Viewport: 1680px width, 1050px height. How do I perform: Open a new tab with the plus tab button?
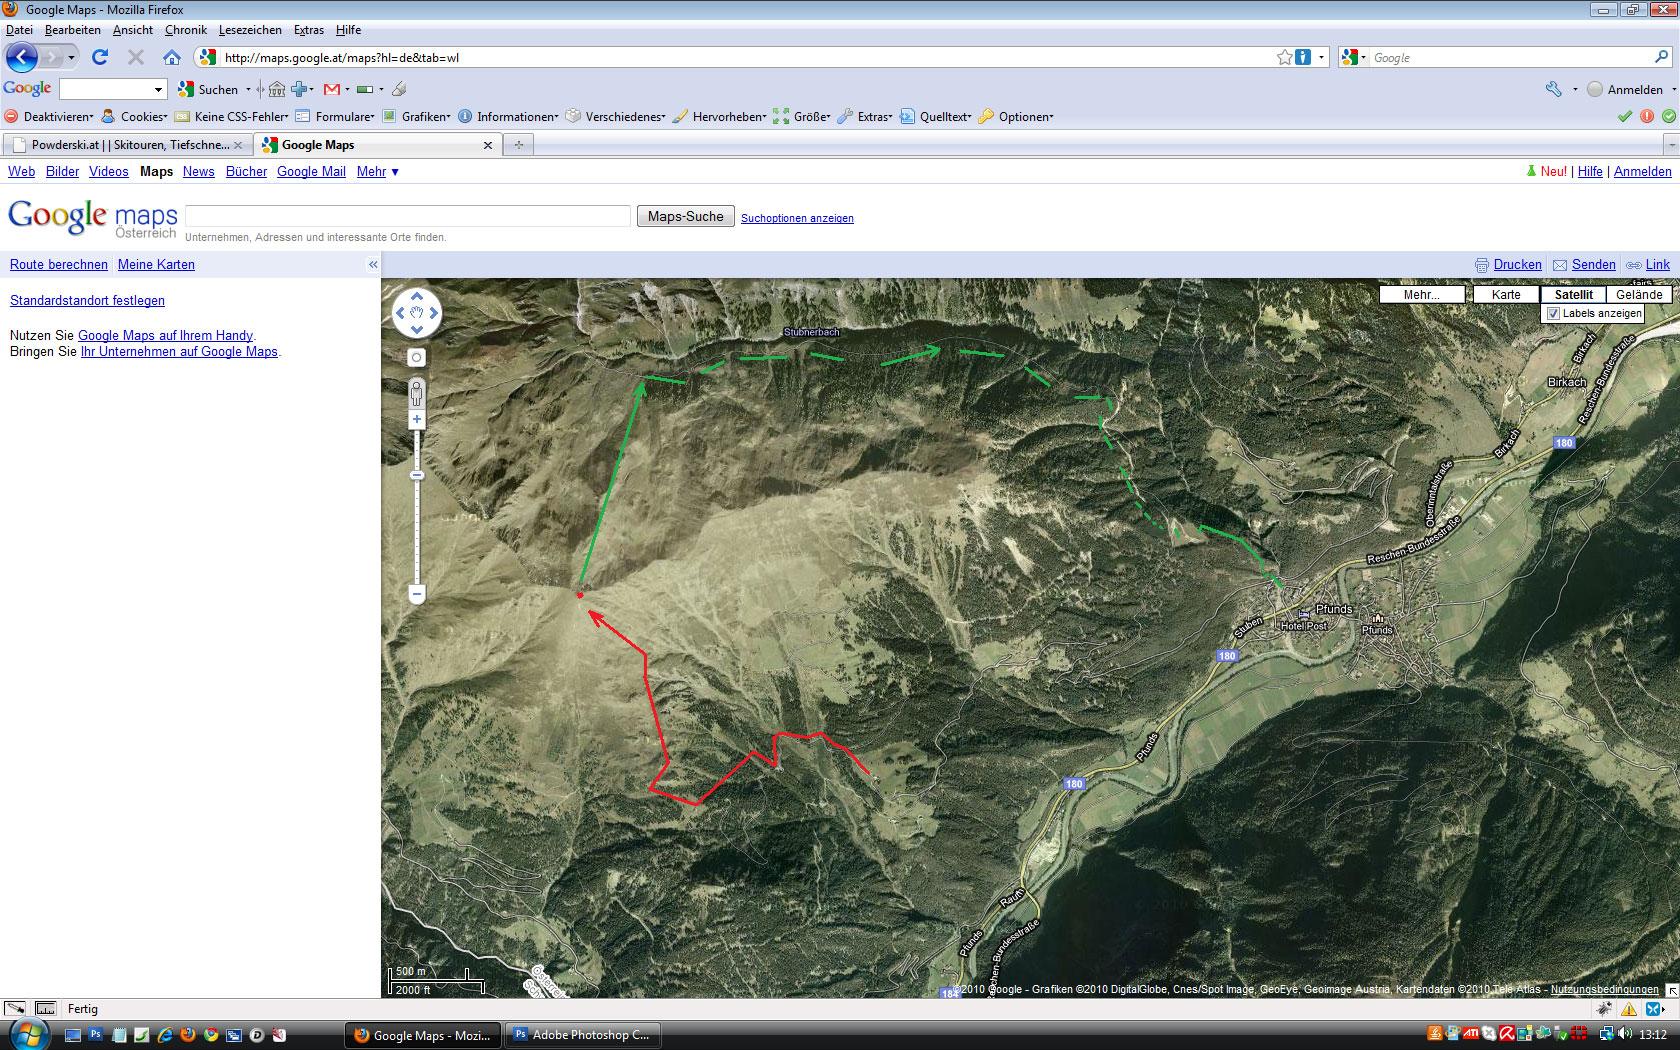[x=518, y=145]
